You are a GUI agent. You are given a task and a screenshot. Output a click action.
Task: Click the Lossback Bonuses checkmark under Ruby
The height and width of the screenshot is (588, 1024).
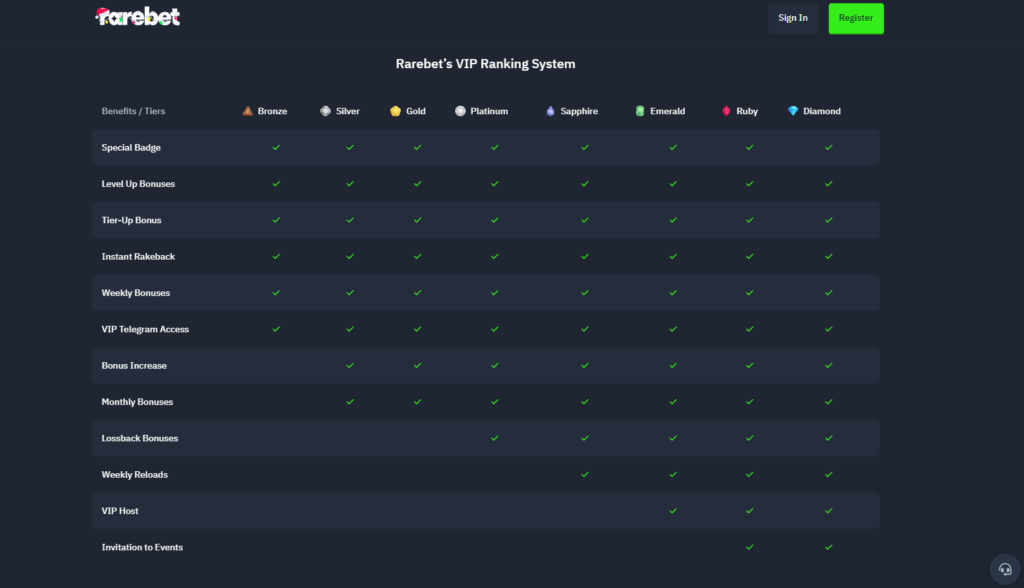click(x=749, y=438)
